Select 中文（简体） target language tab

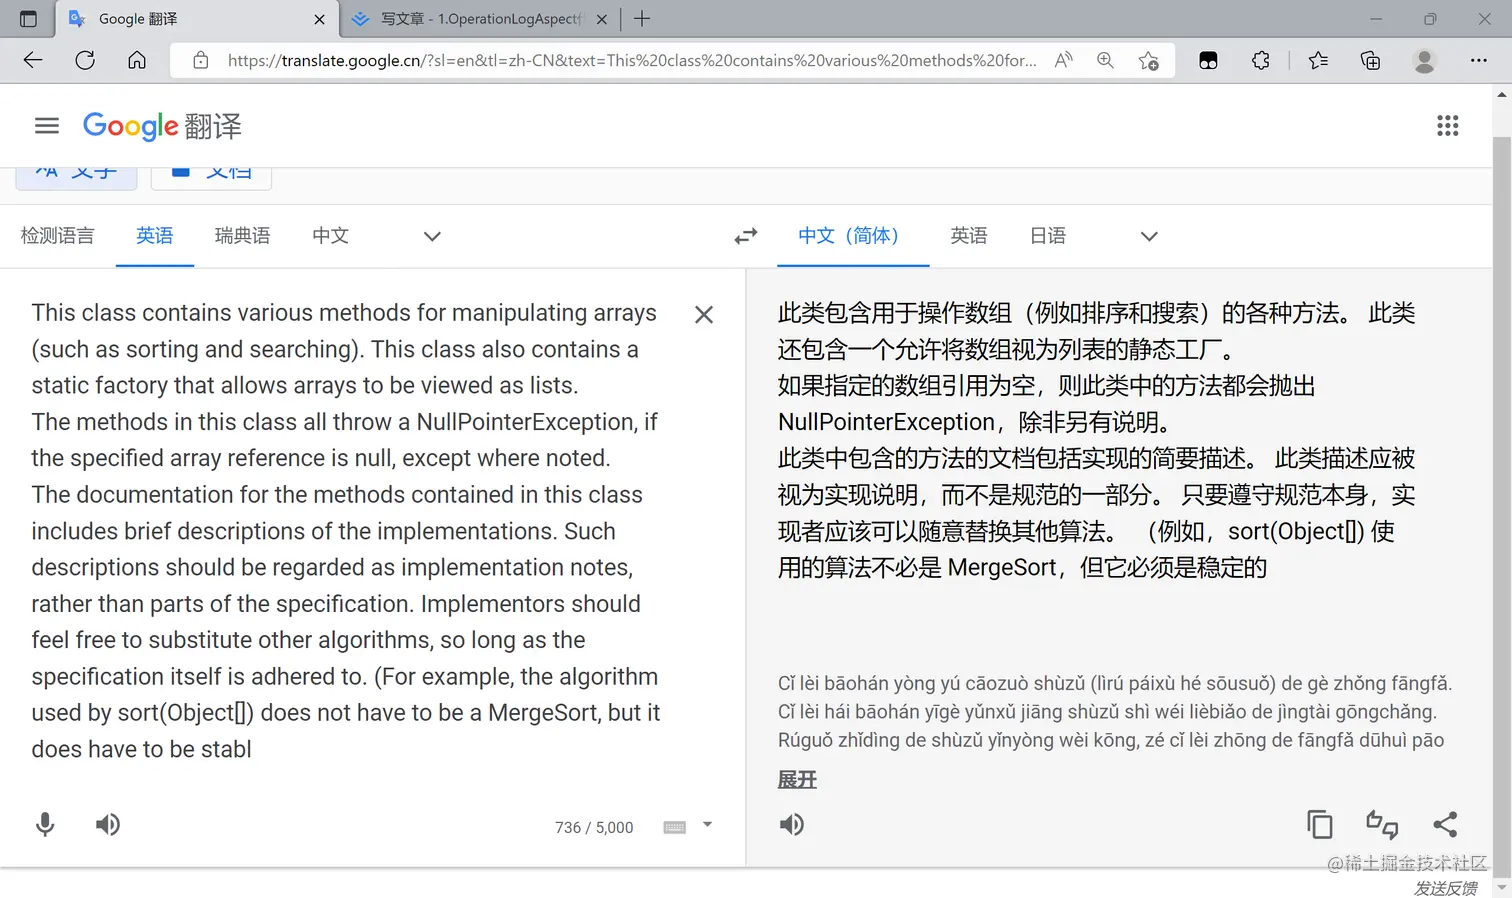(x=853, y=236)
